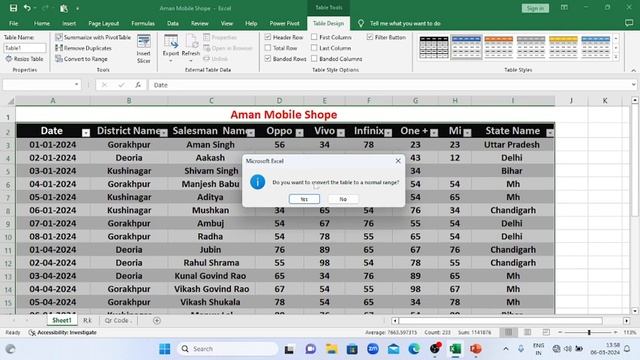The width and height of the screenshot is (640, 360).
Task: Click the Undo arrow icon
Action: click(x=27, y=8)
